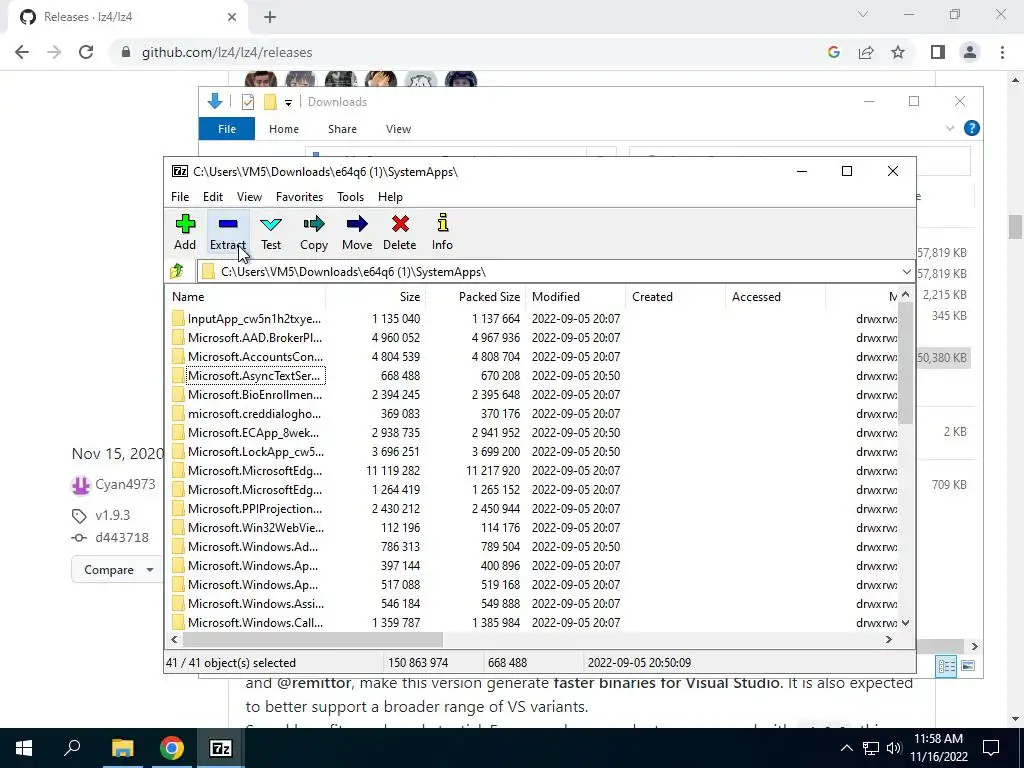Open the 7-Zip File menu
1024x768 pixels.
point(180,197)
